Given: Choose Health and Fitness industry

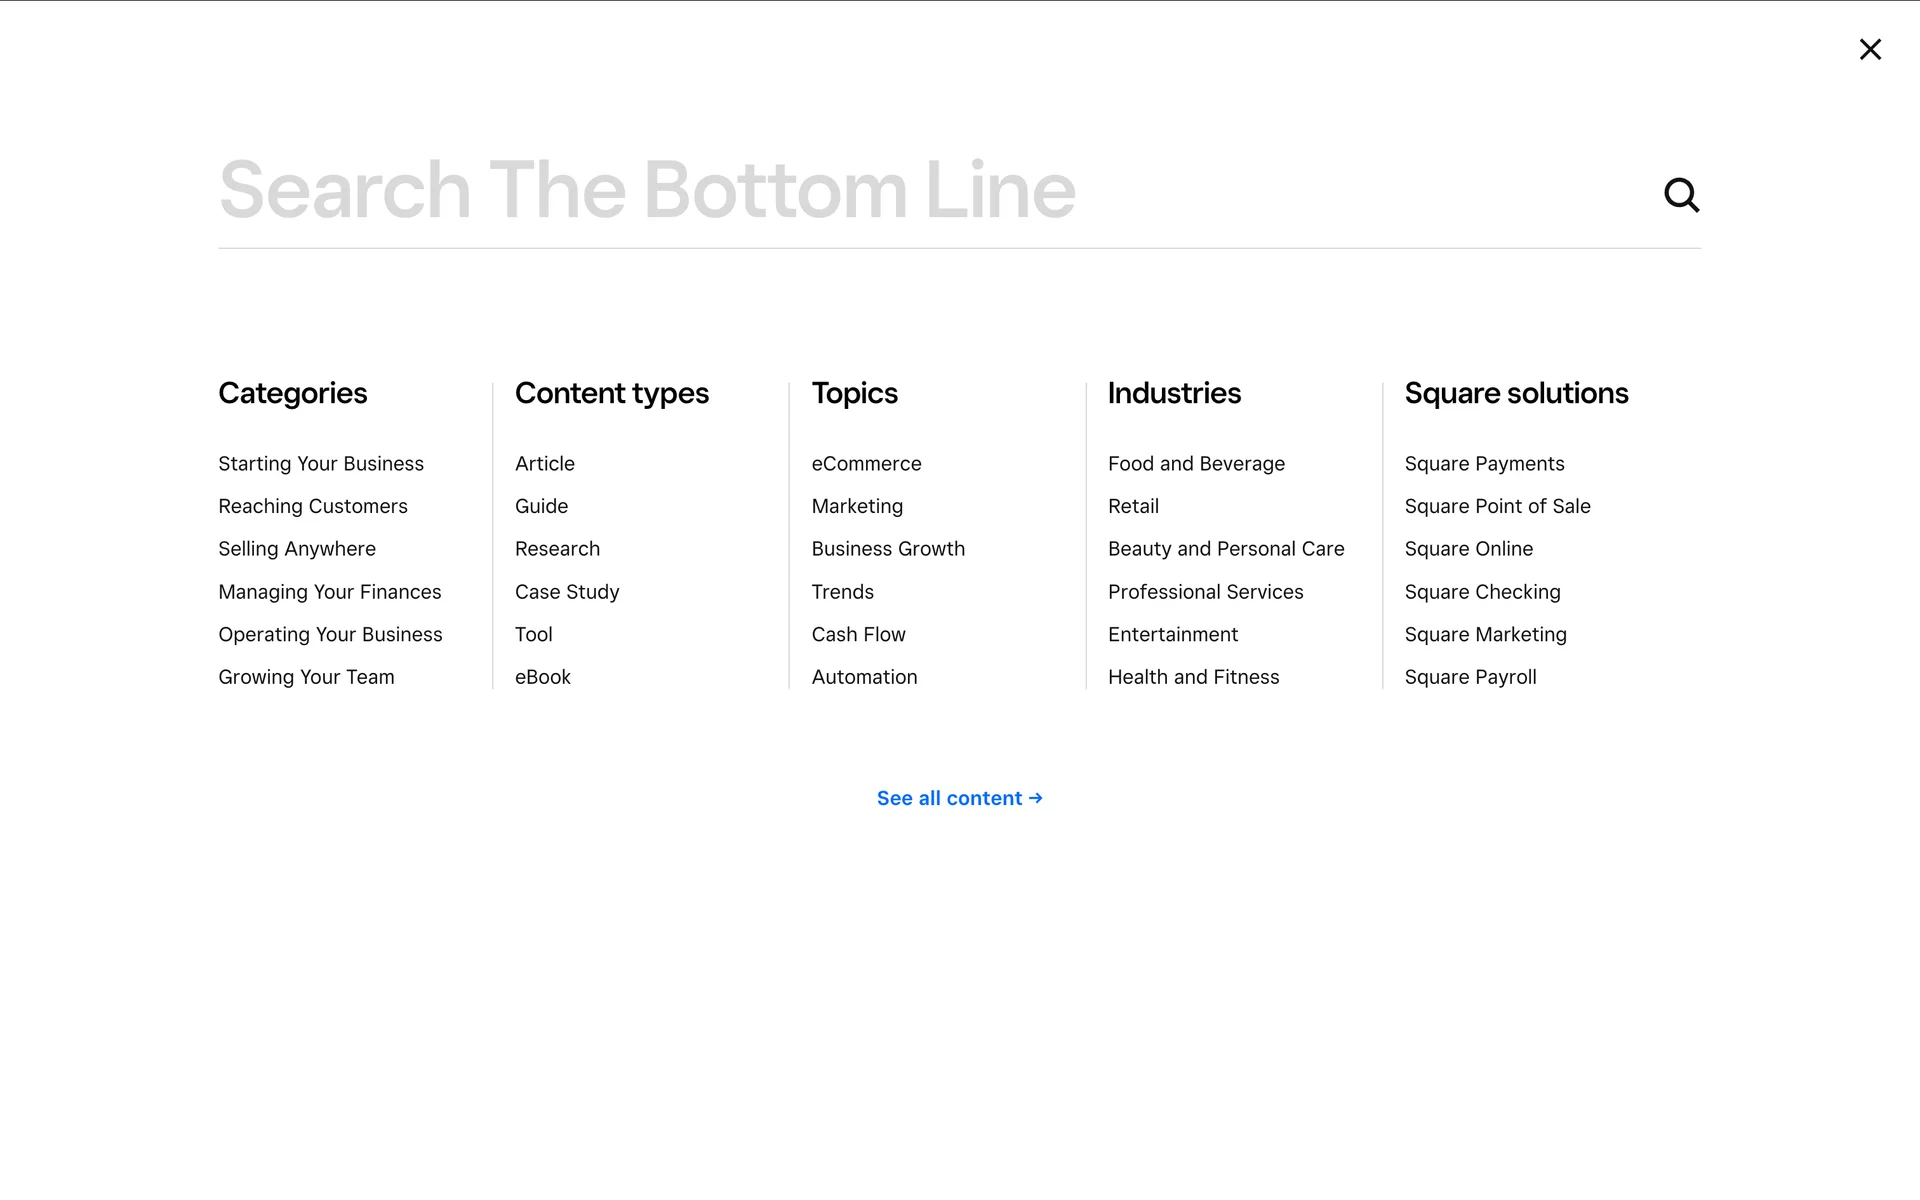Looking at the screenshot, I should (x=1193, y=677).
